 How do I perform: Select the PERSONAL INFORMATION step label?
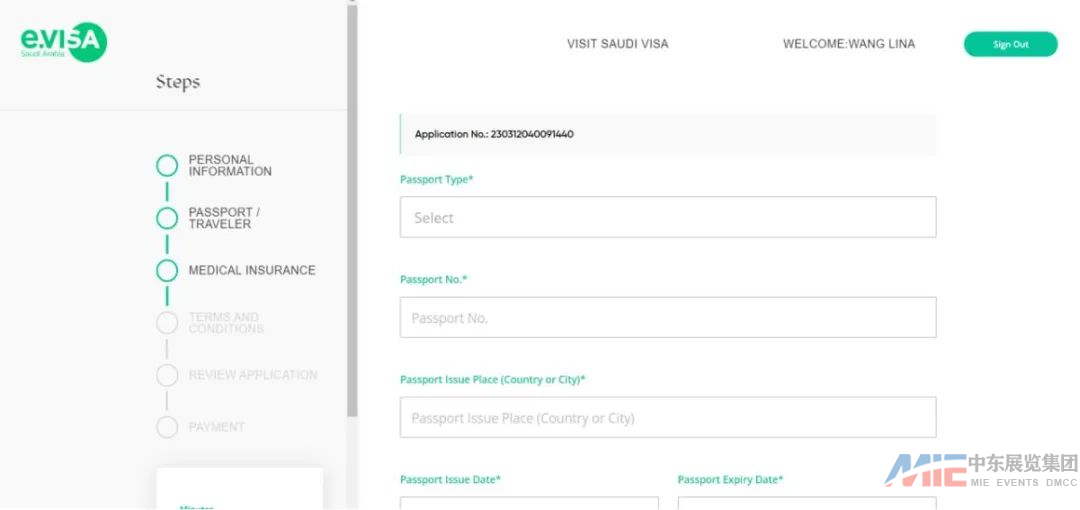230,166
